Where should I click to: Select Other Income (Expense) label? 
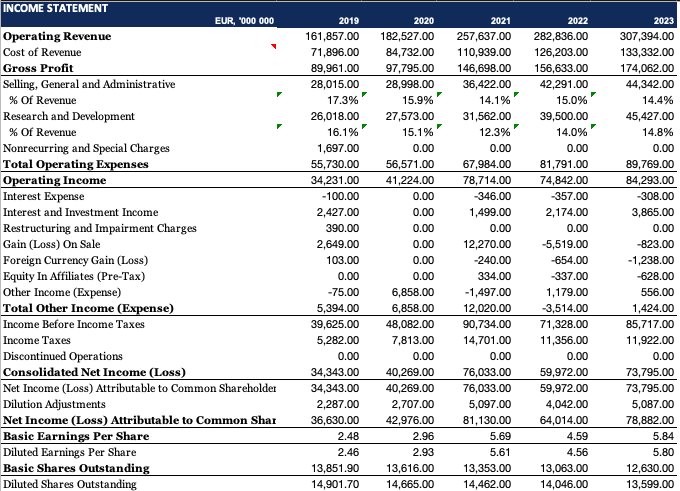click(62, 293)
